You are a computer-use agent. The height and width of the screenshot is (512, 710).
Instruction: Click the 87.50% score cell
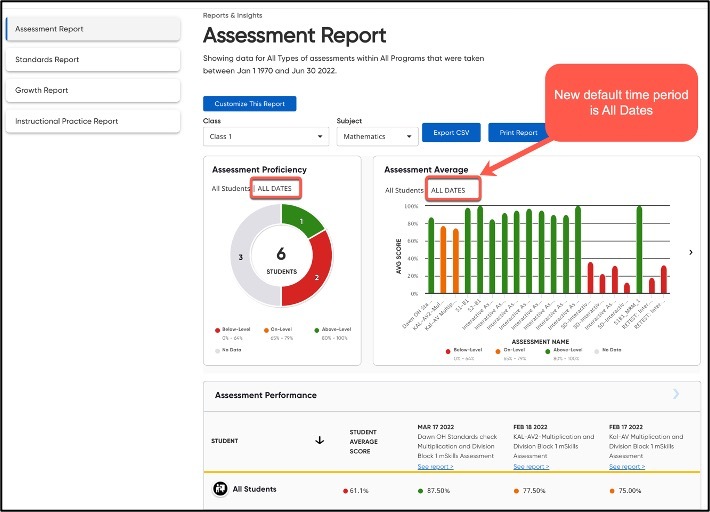pyautogui.click(x=434, y=491)
